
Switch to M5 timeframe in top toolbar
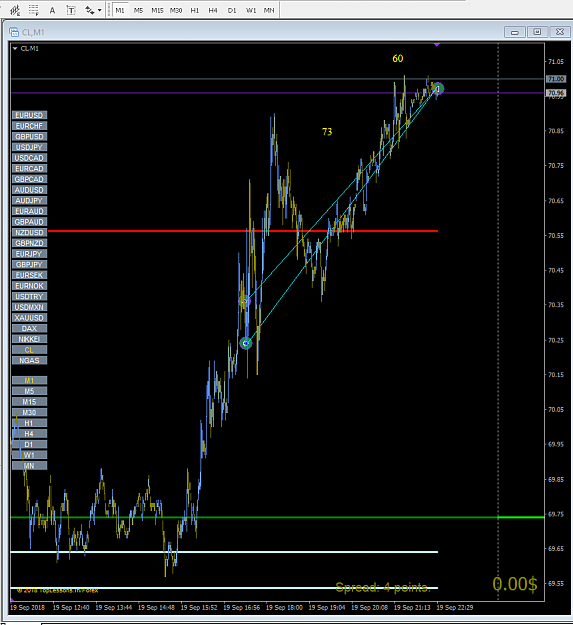click(138, 10)
